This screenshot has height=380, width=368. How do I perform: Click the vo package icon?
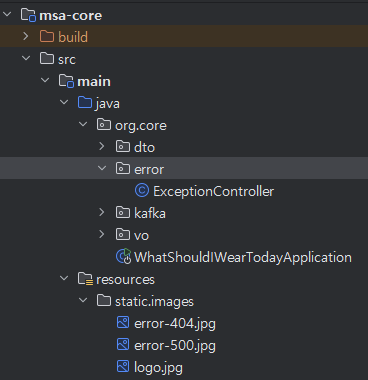123,234
